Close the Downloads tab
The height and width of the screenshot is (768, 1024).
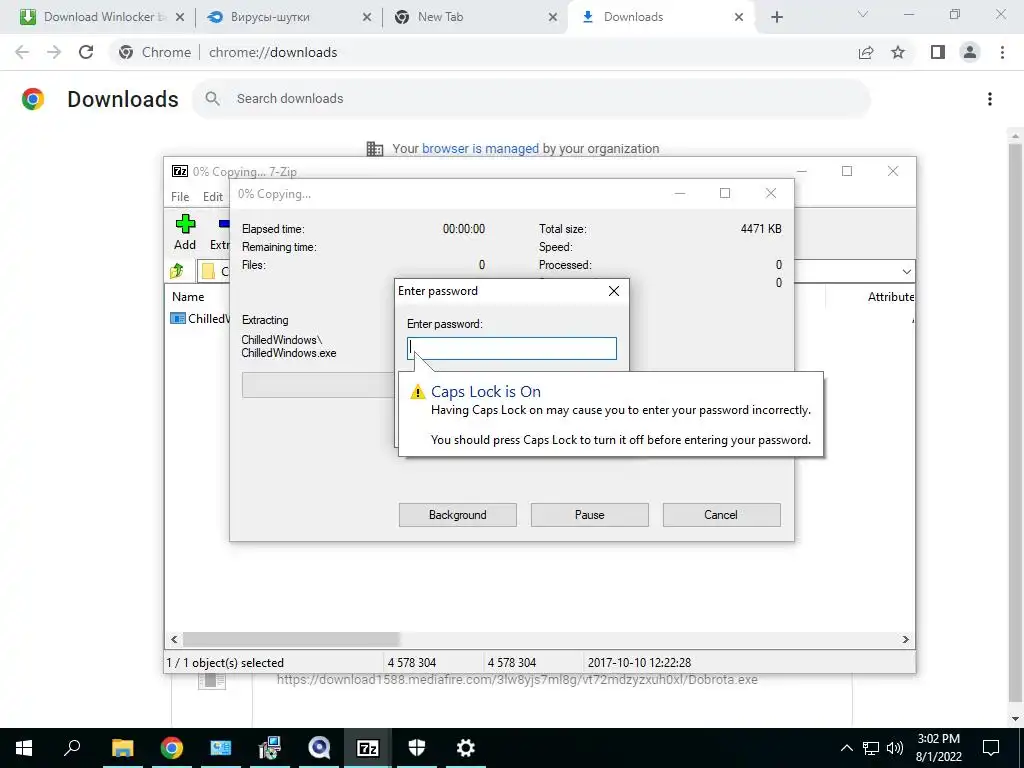pyautogui.click(x=739, y=17)
